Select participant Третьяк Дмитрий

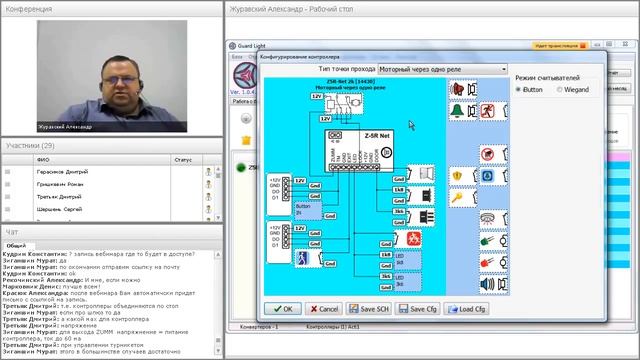[x=59, y=197]
